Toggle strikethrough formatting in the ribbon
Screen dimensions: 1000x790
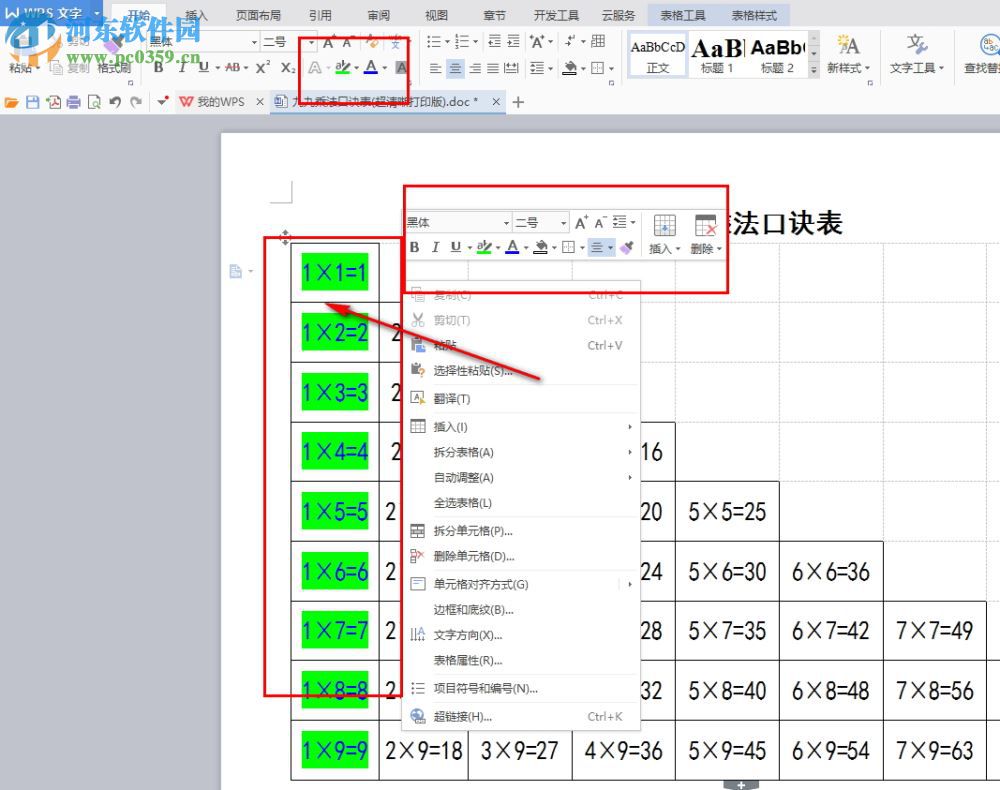click(x=234, y=66)
